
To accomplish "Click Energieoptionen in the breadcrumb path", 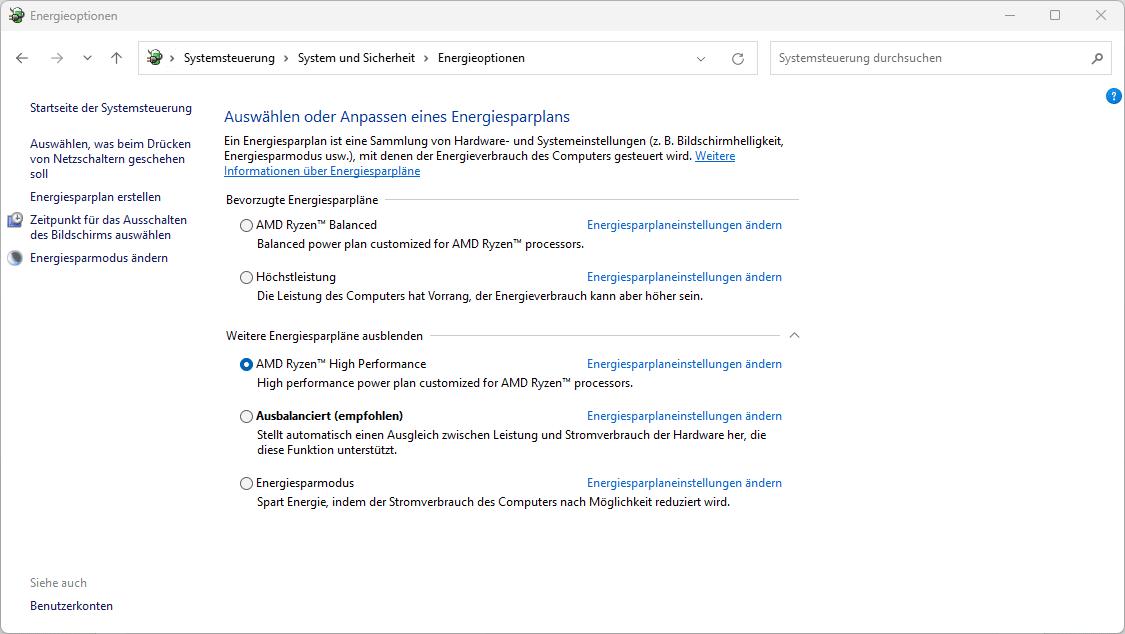I will coord(481,58).
